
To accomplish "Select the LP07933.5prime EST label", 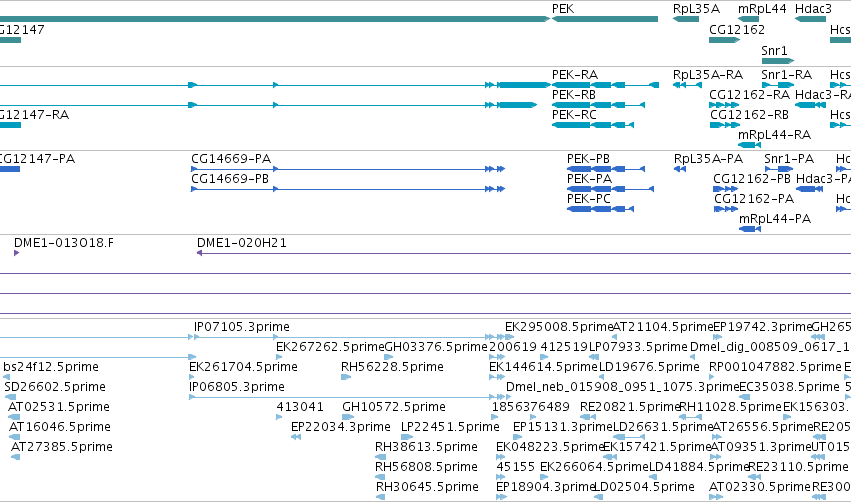I will 638,347.
